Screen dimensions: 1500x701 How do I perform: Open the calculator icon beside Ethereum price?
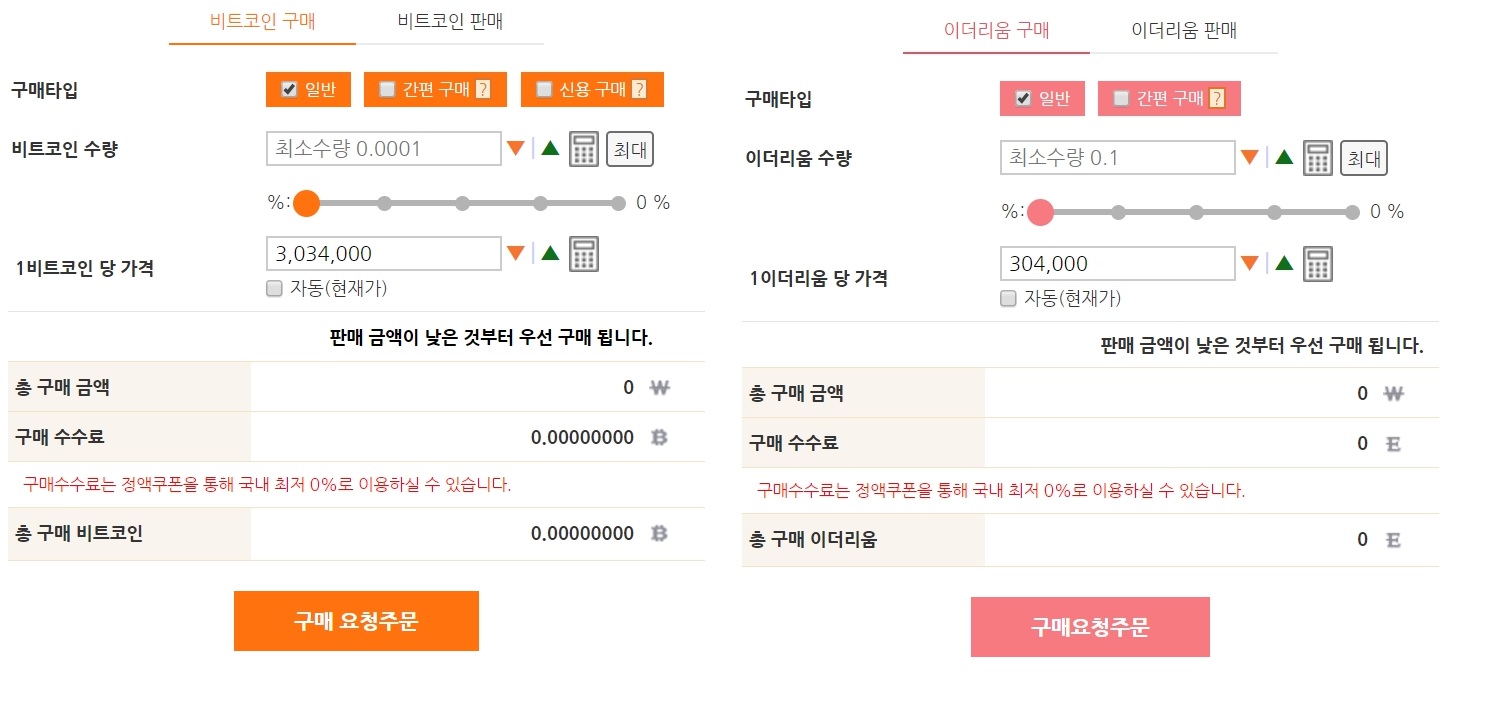click(1317, 263)
